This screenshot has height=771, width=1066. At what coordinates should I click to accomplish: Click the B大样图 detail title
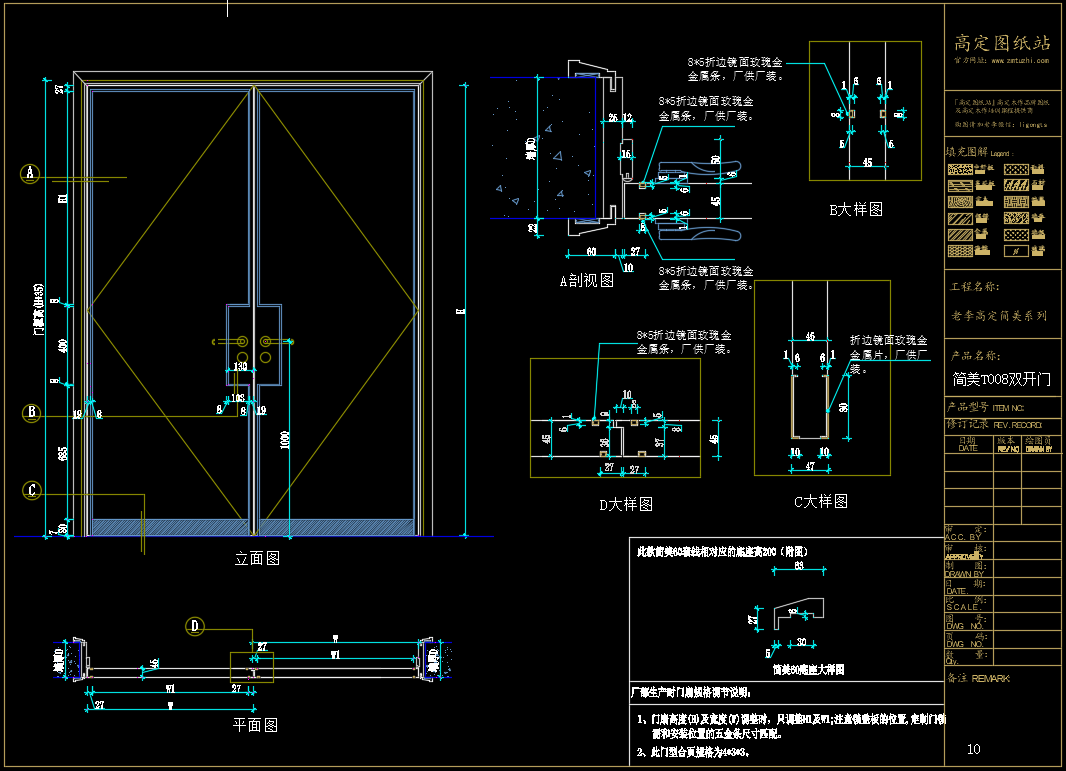click(x=856, y=210)
